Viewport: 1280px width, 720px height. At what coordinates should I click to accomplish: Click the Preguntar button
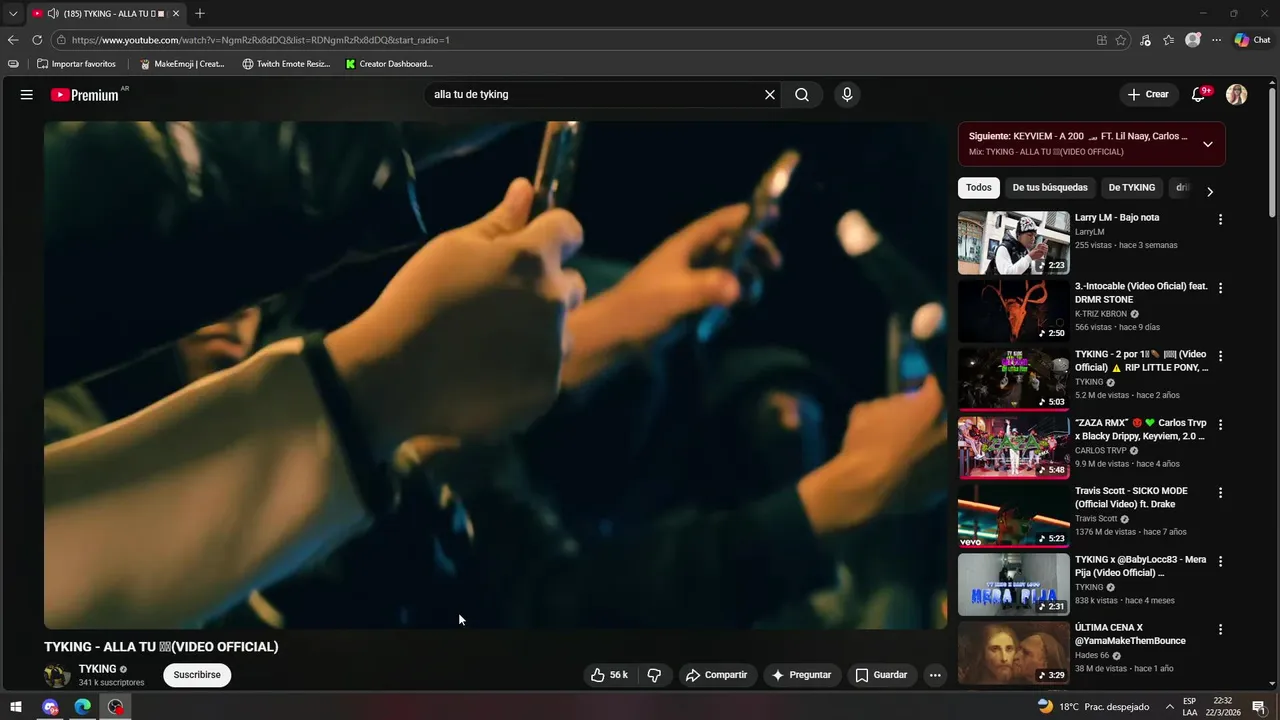801,675
